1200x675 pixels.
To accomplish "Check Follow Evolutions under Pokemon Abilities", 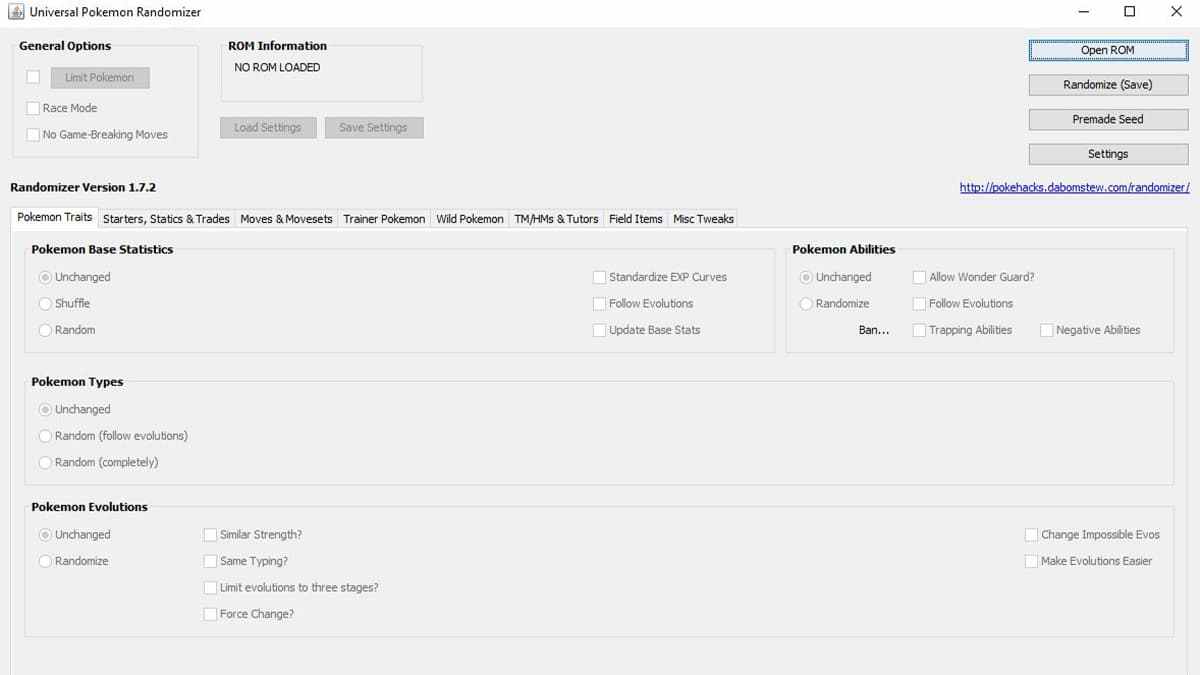I will (x=919, y=304).
